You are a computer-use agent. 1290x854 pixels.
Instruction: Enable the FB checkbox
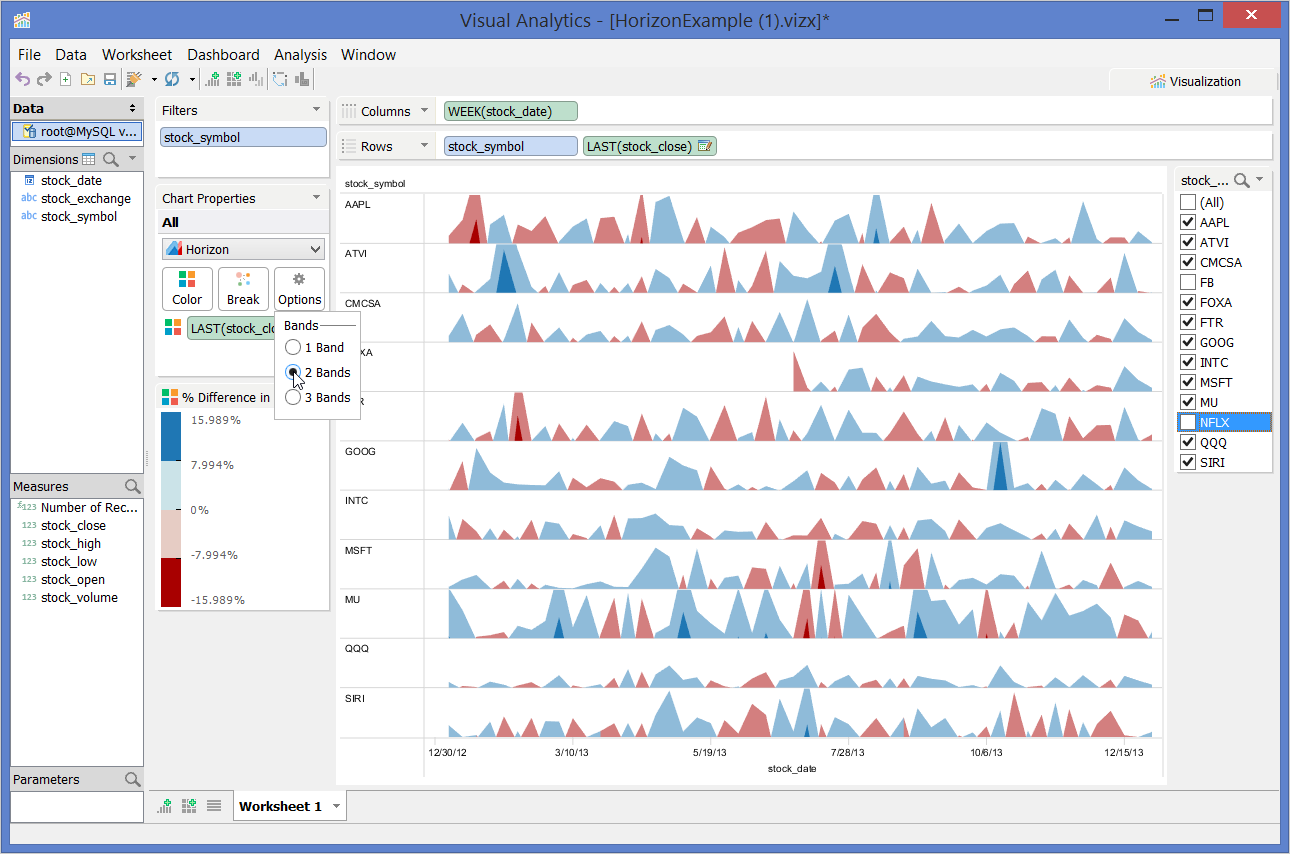tap(1188, 283)
